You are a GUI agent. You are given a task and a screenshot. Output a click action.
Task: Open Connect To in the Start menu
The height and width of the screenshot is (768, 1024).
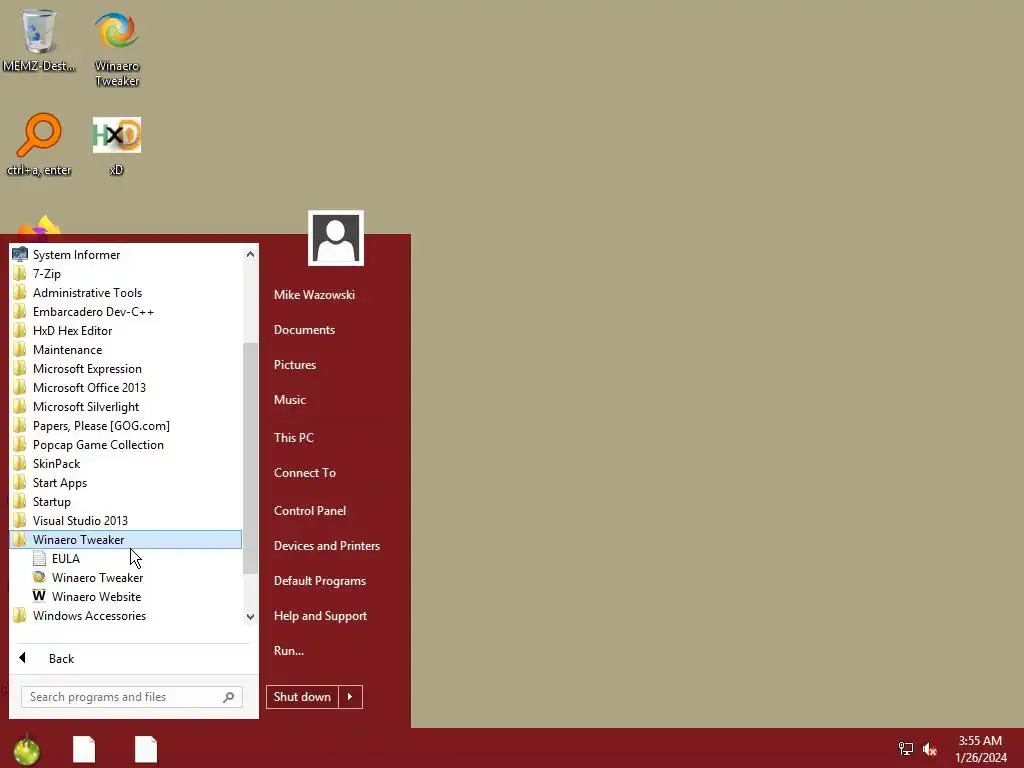coord(305,473)
